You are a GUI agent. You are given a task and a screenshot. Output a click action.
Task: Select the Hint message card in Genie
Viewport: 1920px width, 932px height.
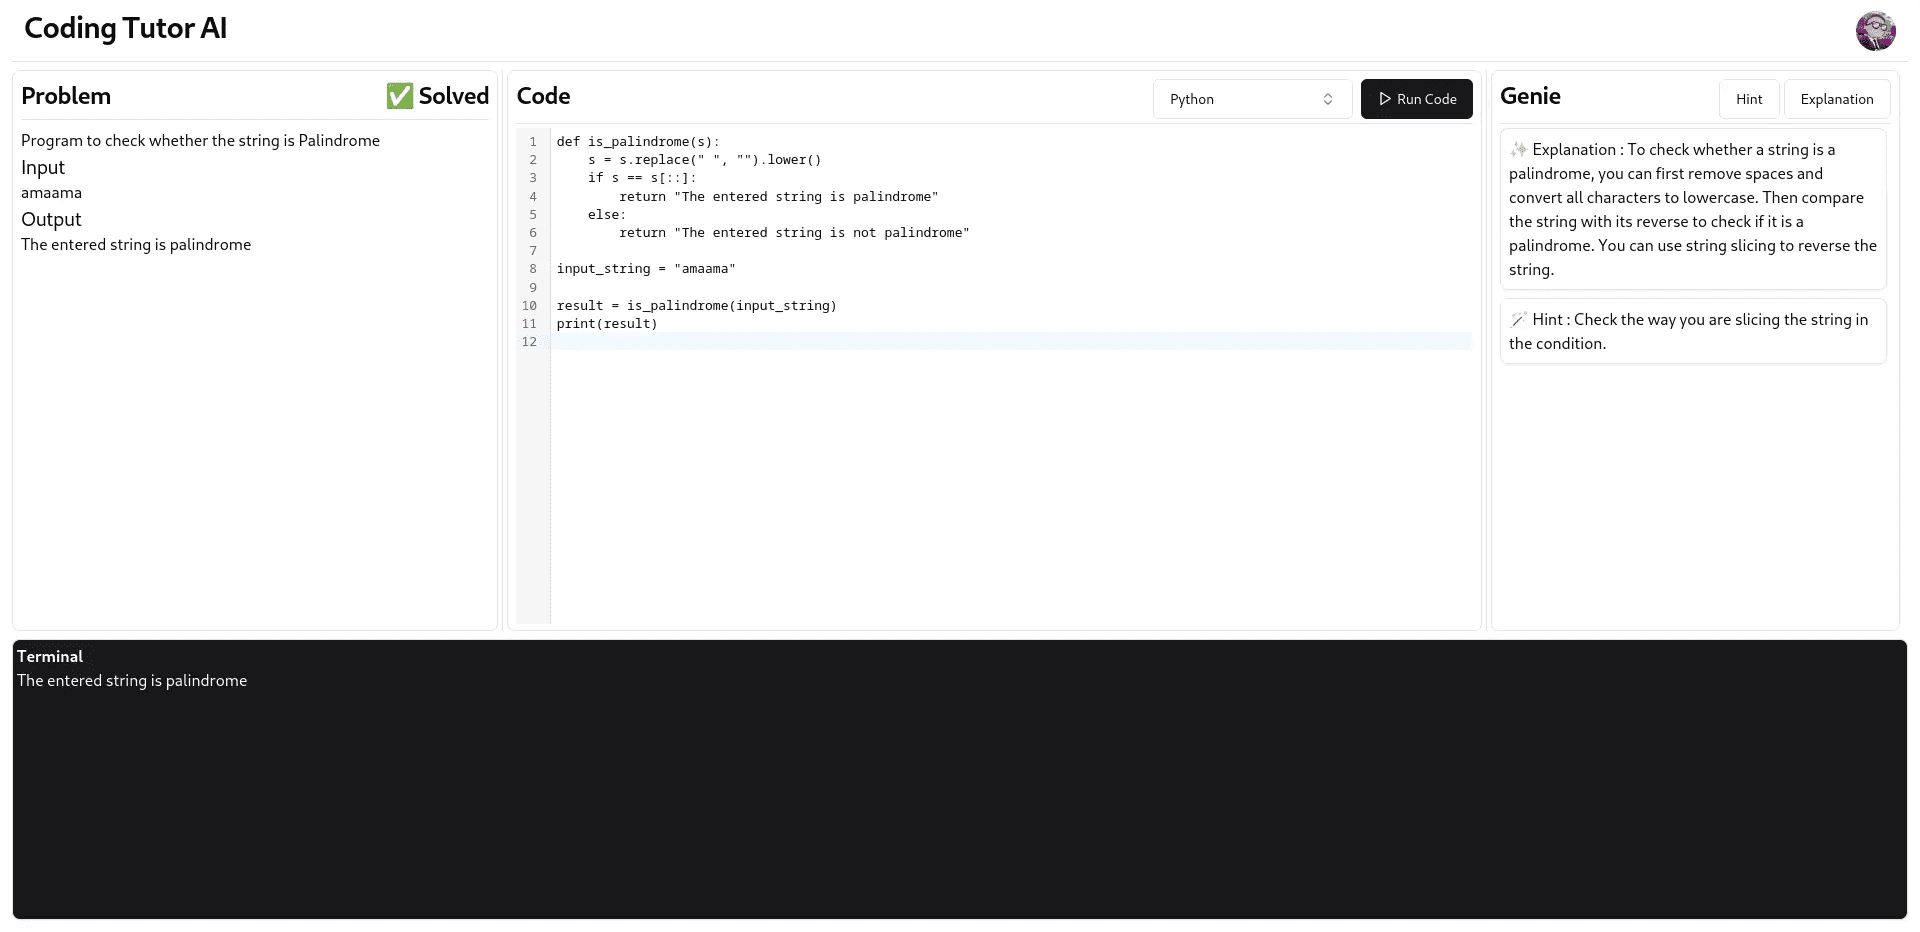click(1693, 331)
